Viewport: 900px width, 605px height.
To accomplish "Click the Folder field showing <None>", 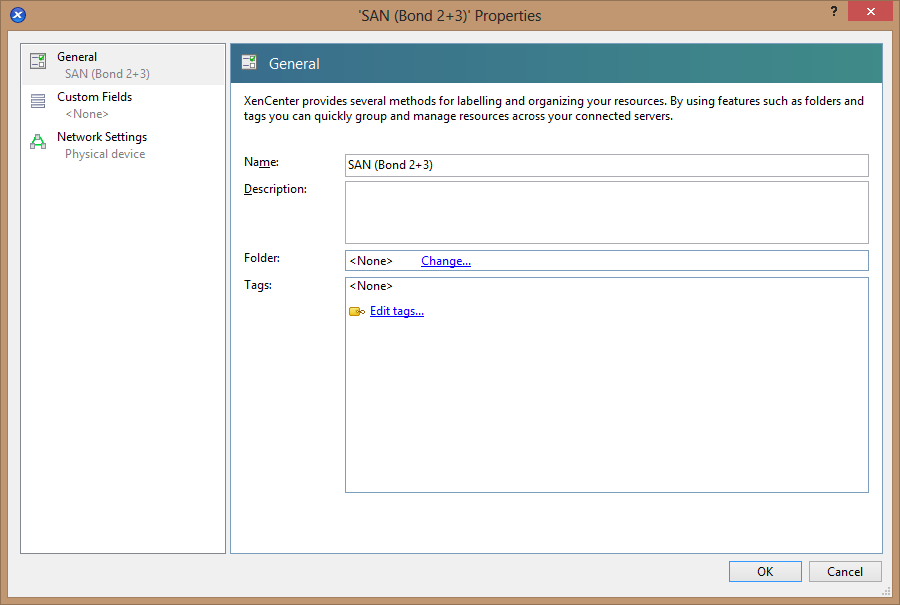I will point(370,261).
